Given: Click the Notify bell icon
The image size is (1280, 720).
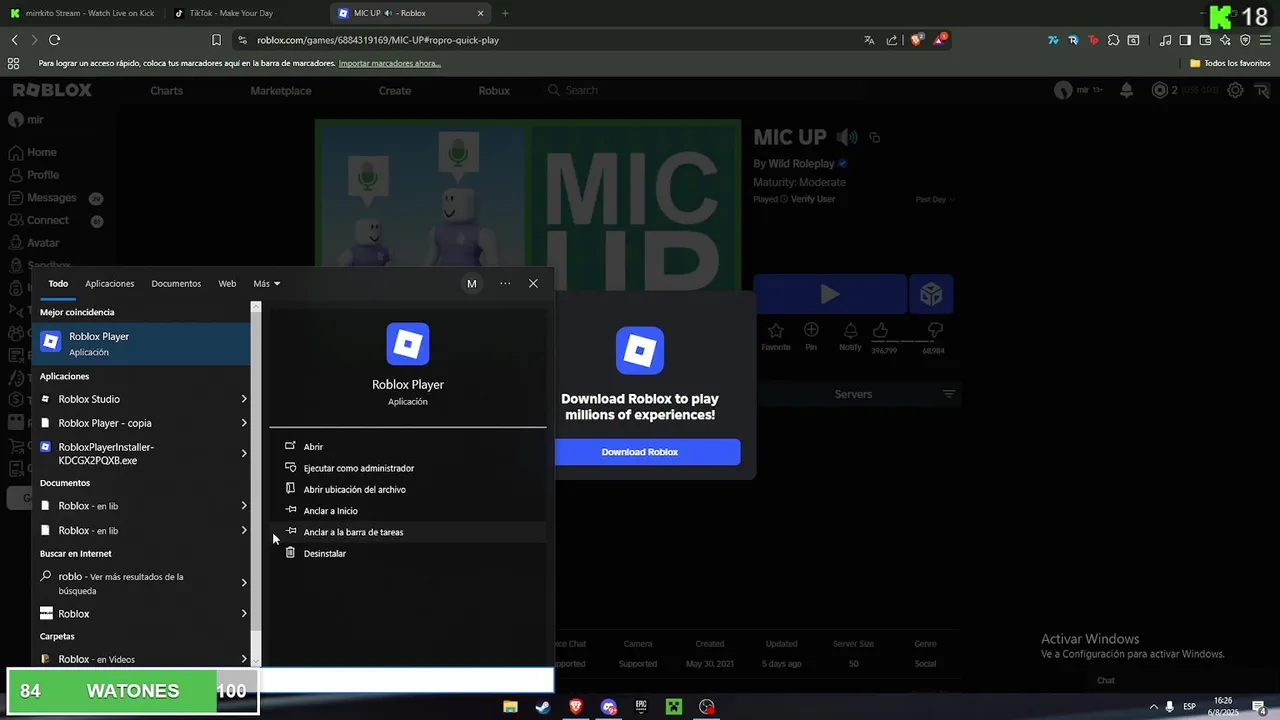Looking at the screenshot, I should [x=850, y=330].
